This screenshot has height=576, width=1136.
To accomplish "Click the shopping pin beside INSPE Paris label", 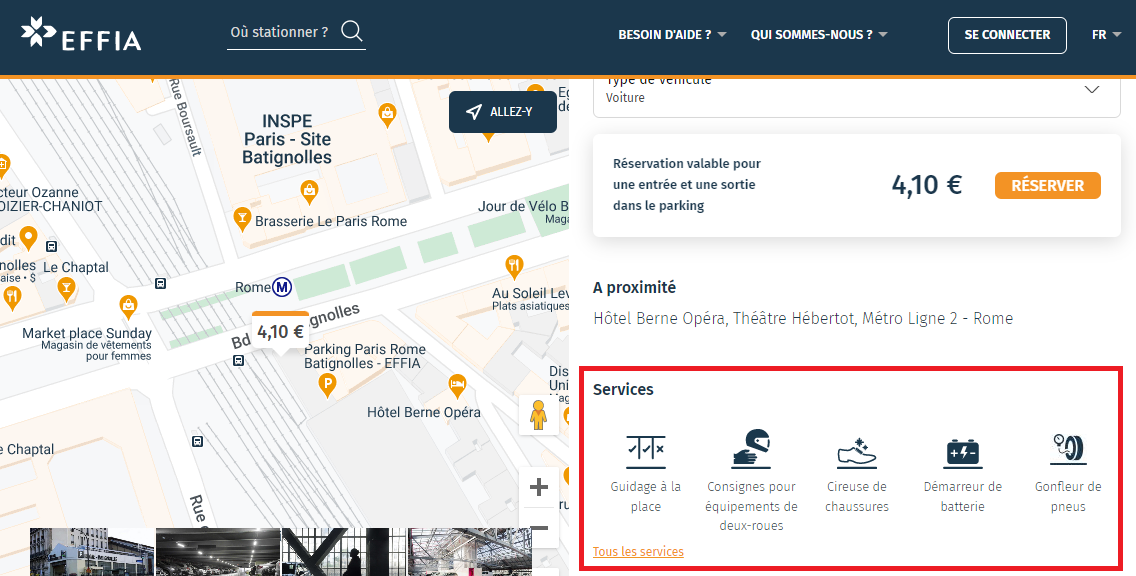I will 388,114.
